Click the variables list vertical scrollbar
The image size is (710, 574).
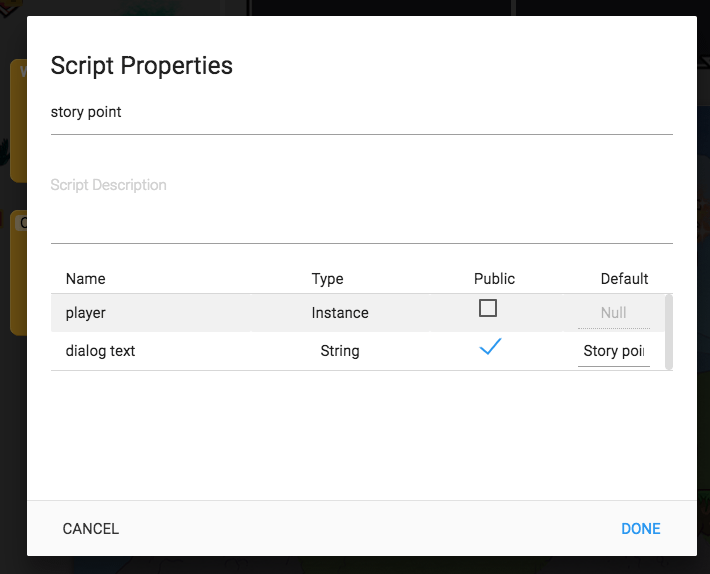668,331
